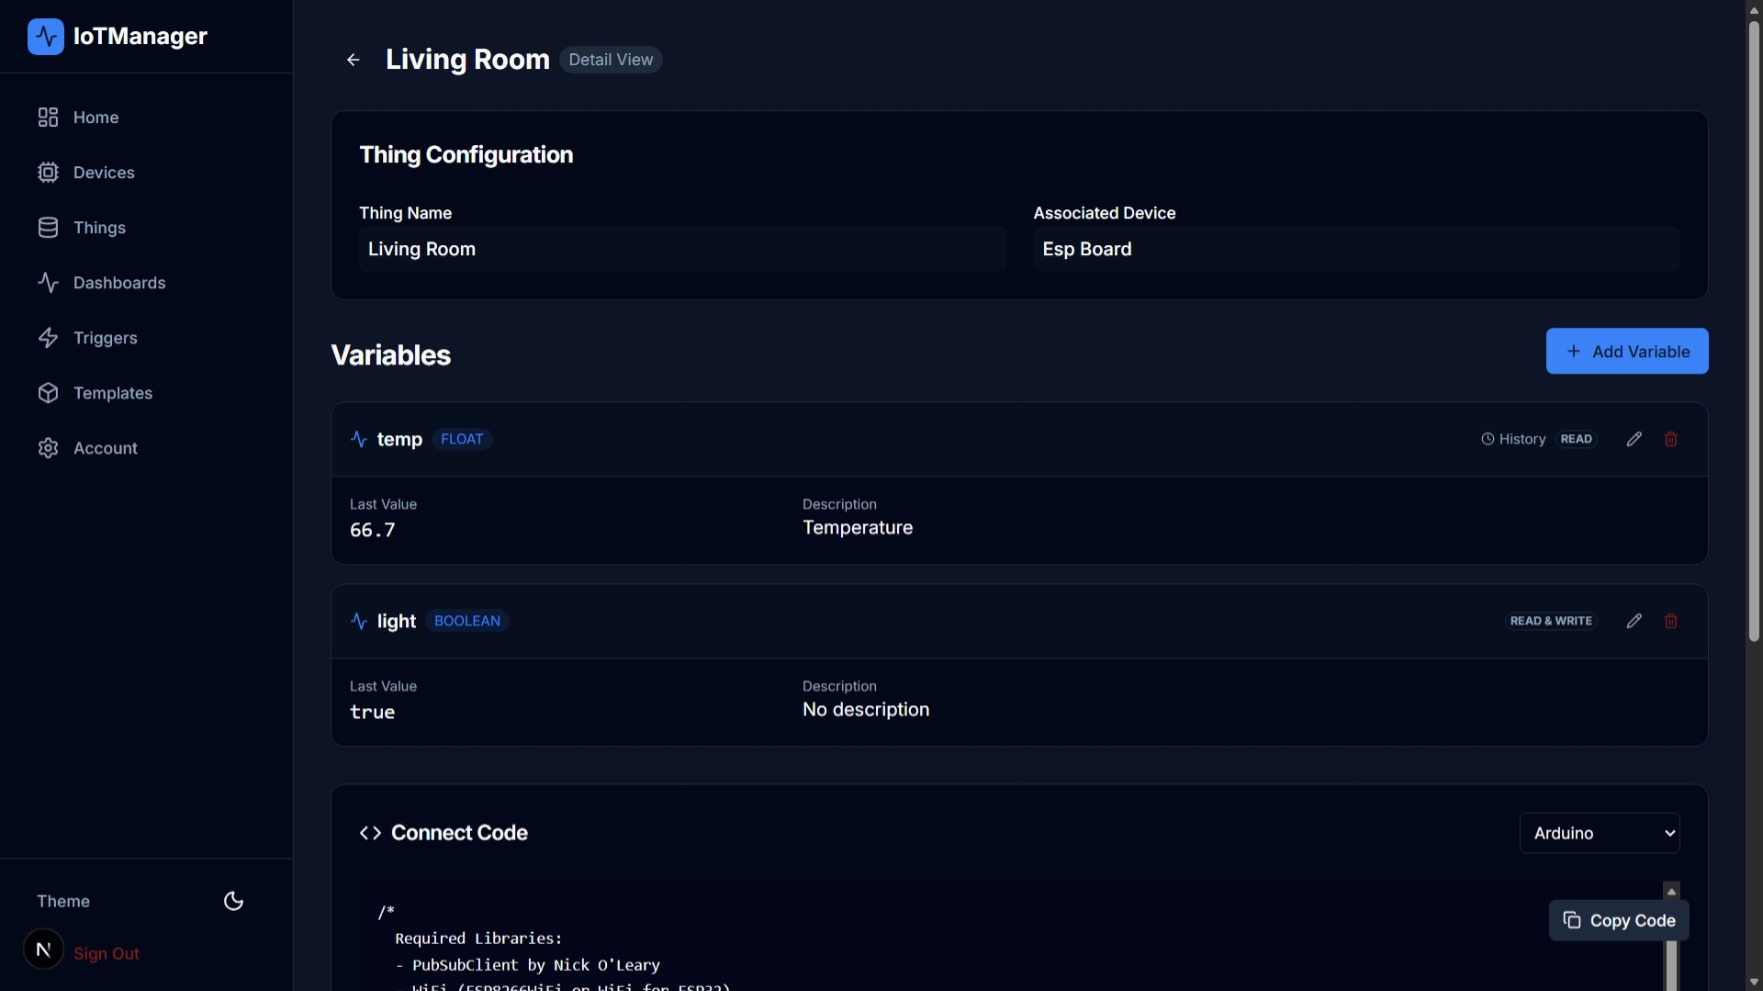Delete the light variable trash icon
The width and height of the screenshot is (1763, 991).
1670,621
